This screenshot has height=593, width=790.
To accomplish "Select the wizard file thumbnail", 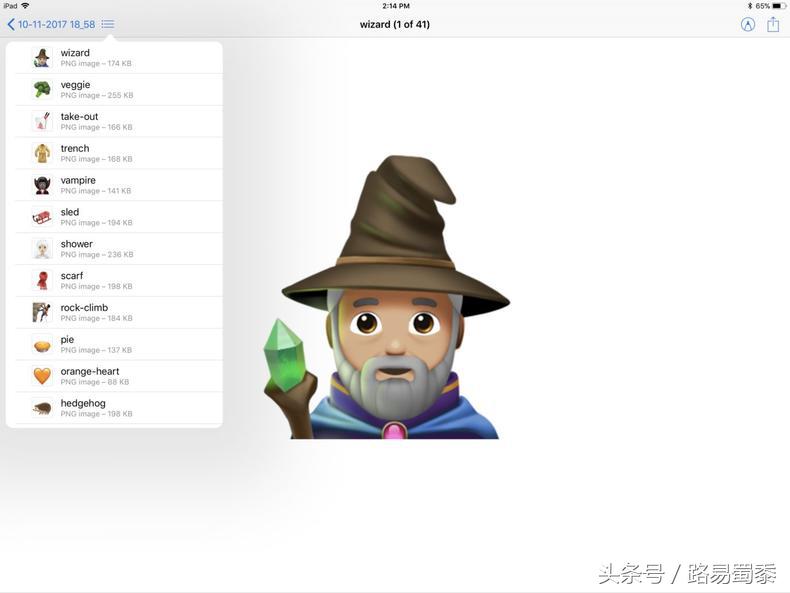I will point(42,58).
